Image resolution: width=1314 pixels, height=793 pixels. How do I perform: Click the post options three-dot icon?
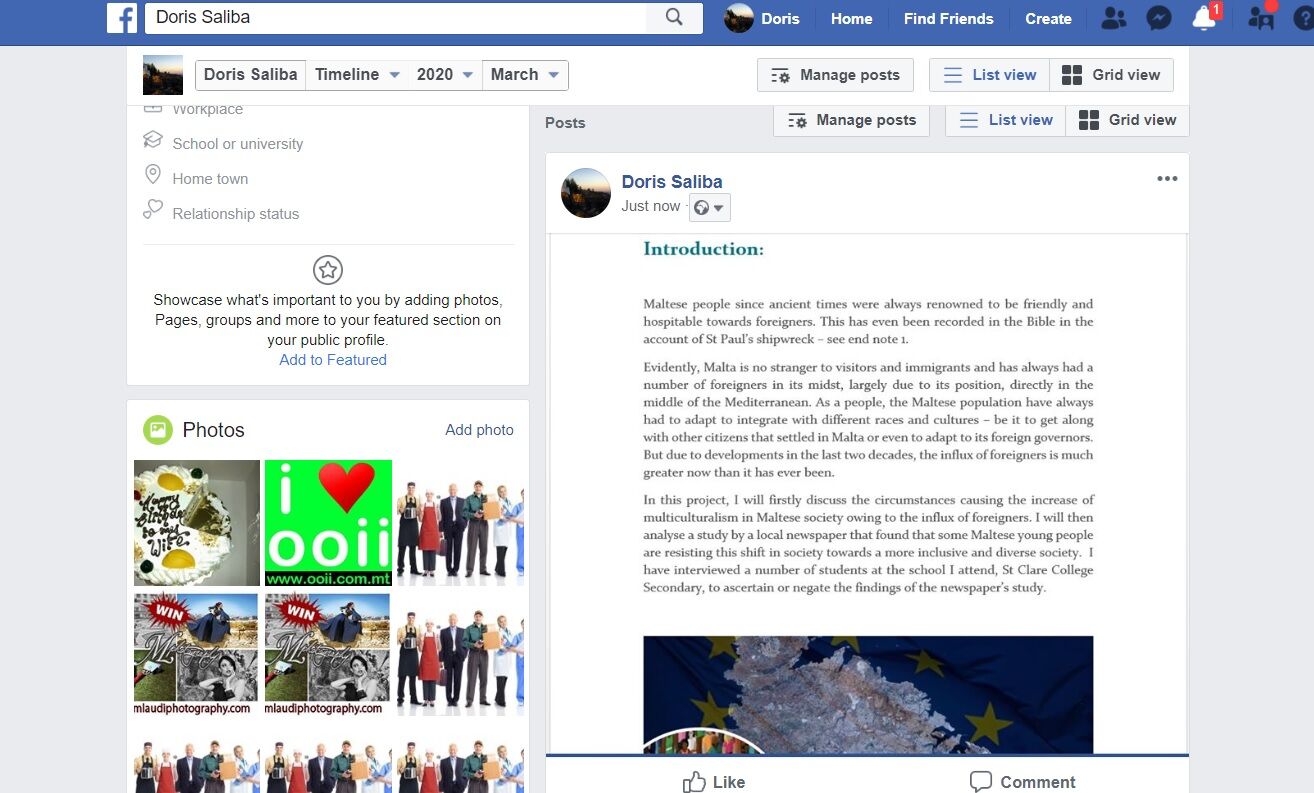click(1167, 179)
